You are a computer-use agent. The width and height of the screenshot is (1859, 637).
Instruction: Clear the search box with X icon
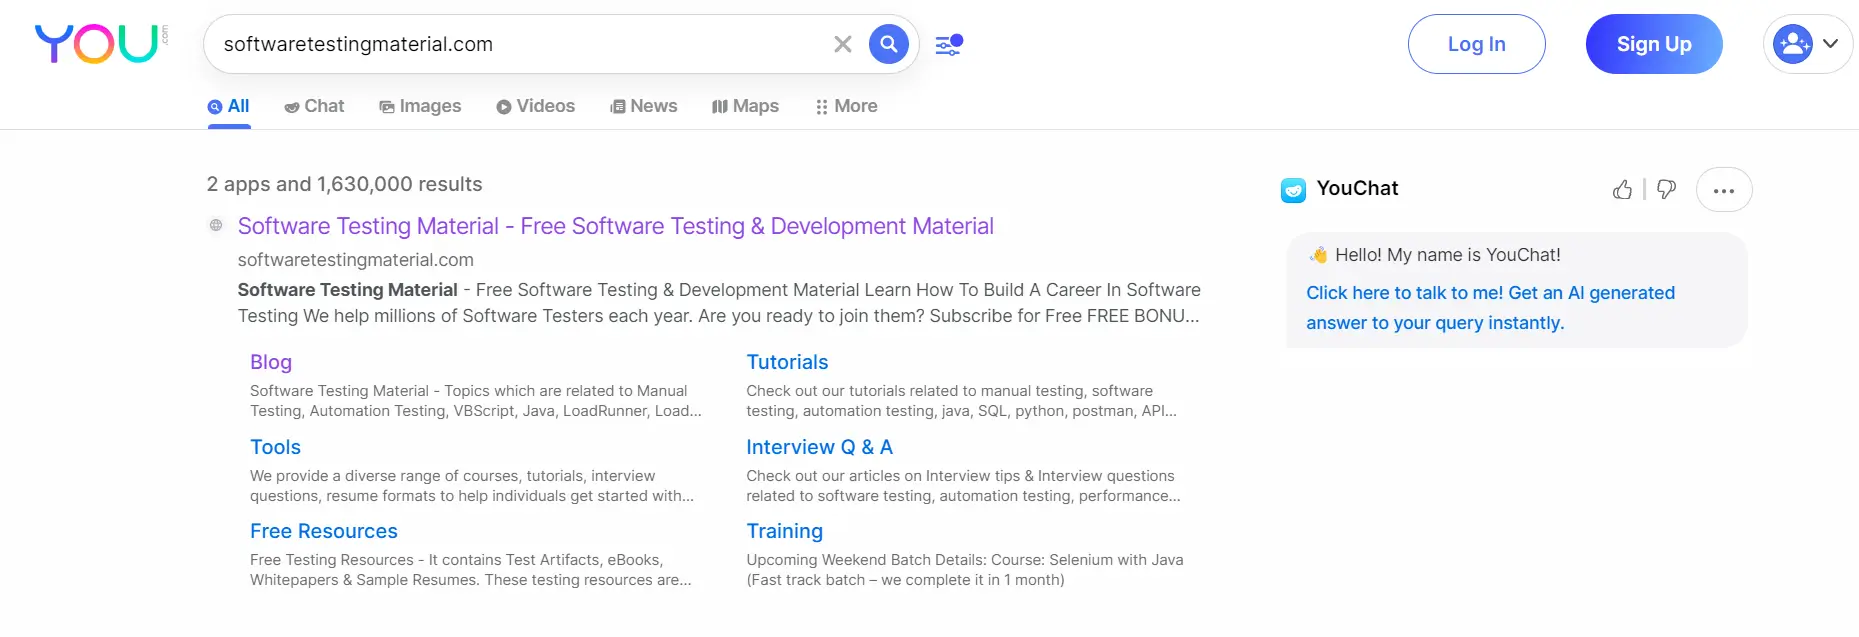click(x=843, y=44)
